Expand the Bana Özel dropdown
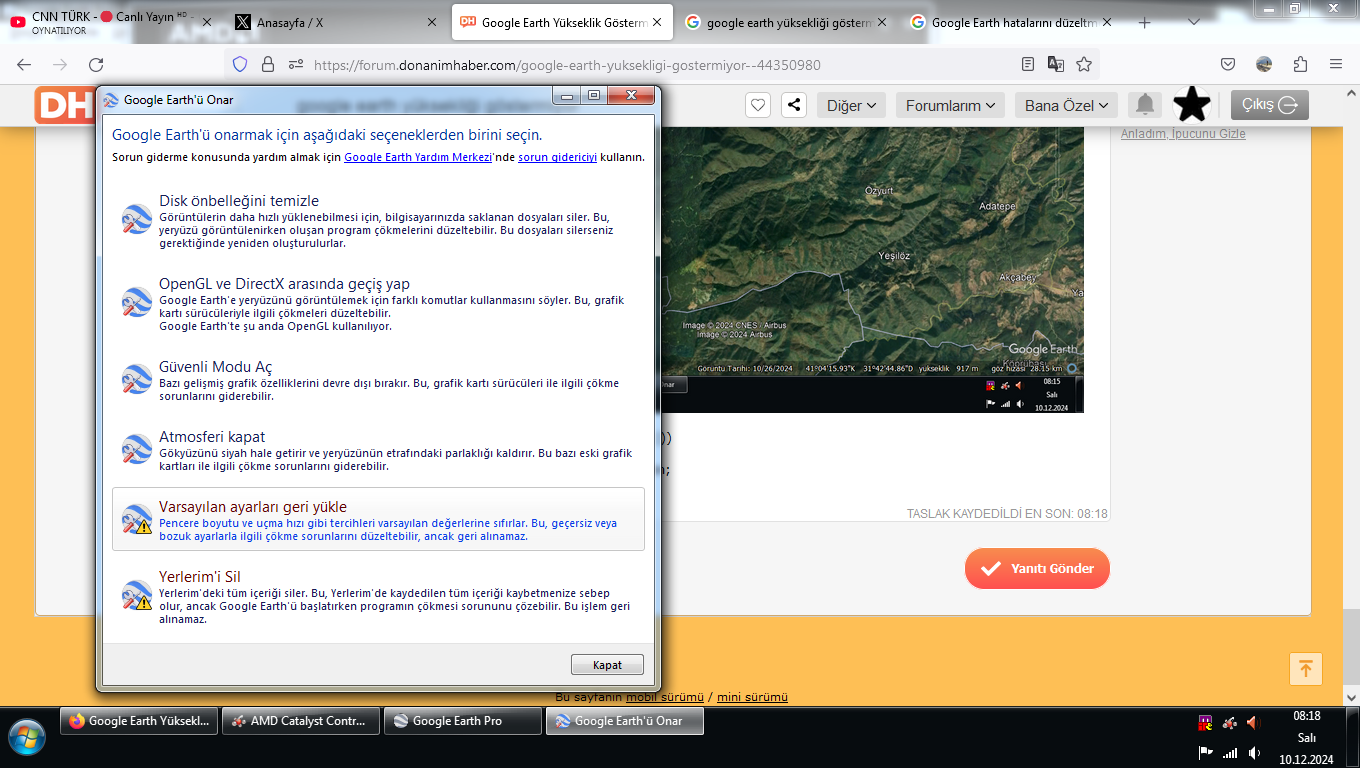The height and width of the screenshot is (768, 1360). point(1067,105)
